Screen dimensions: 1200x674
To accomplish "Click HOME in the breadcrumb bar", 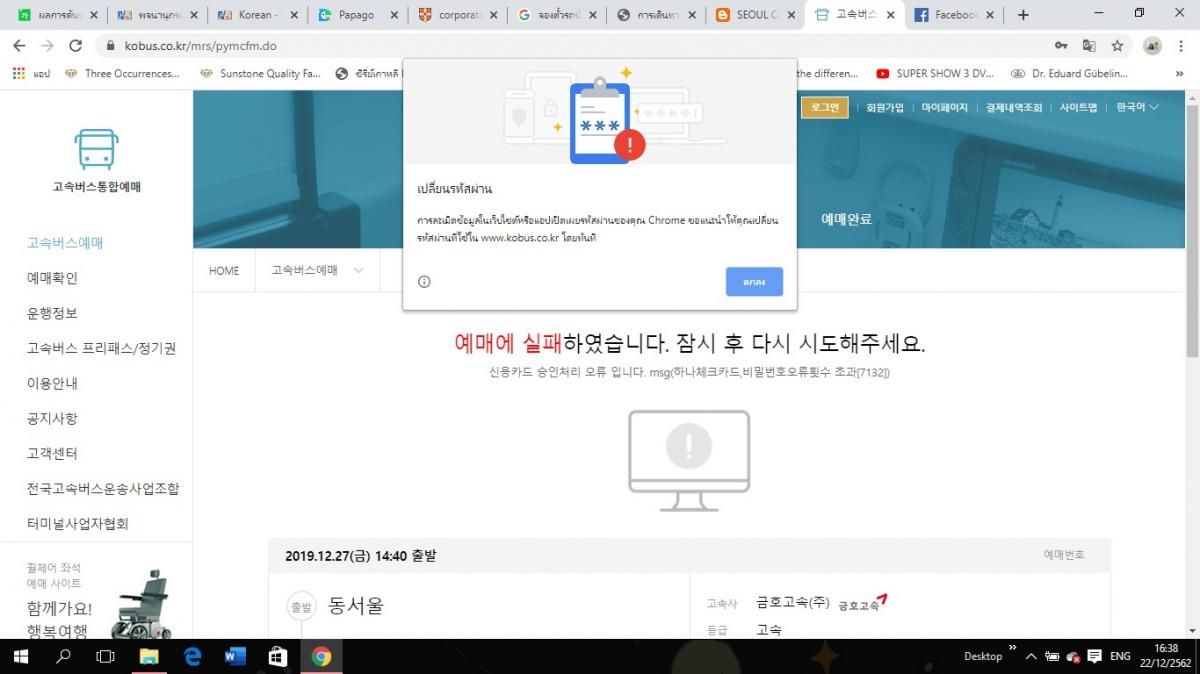I will point(224,270).
